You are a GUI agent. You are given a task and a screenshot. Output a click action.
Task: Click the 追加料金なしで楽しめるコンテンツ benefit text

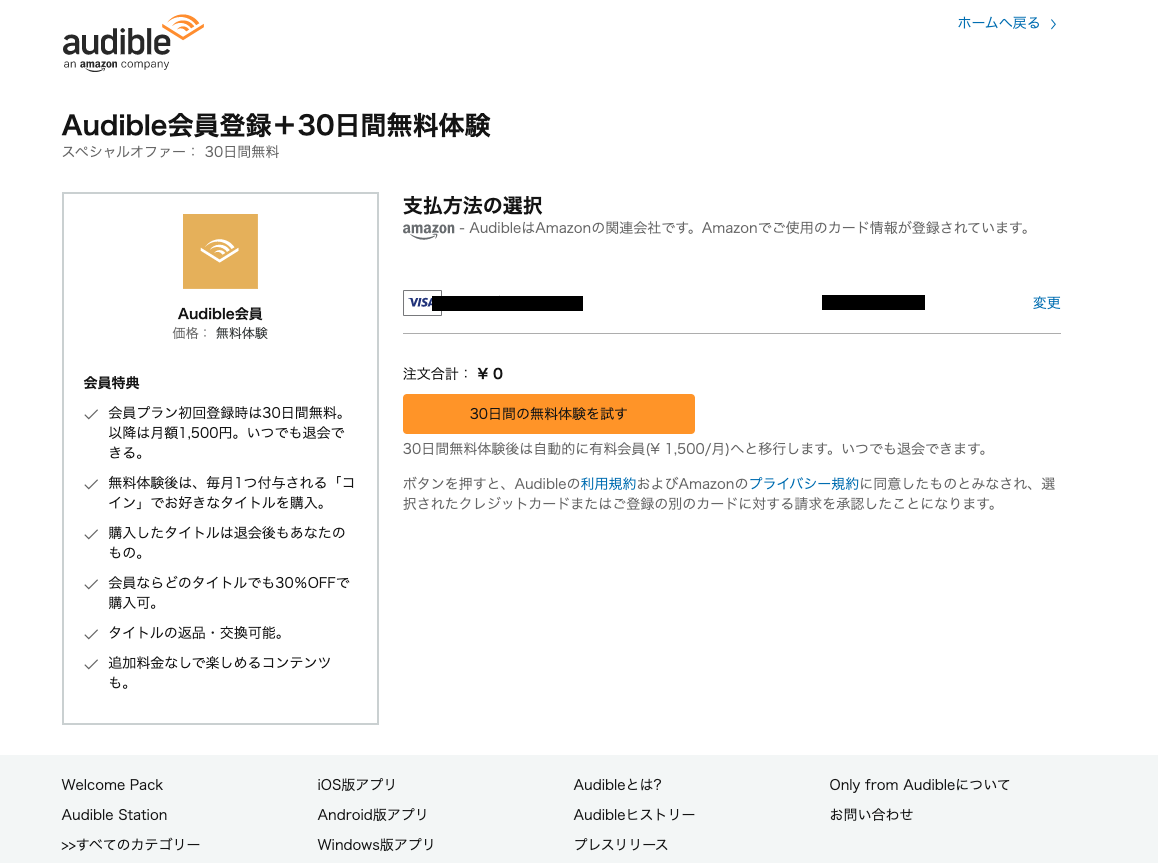point(219,673)
